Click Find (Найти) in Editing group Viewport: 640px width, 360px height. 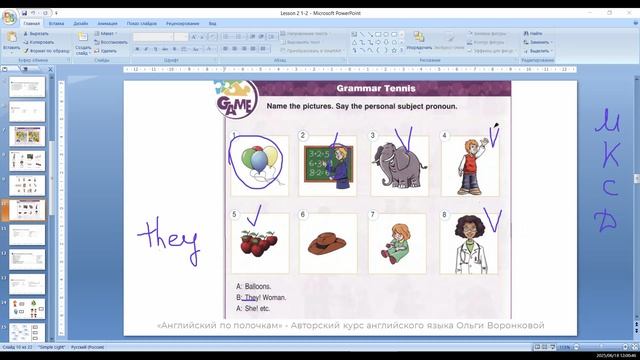pyautogui.click(x=533, y=33)
